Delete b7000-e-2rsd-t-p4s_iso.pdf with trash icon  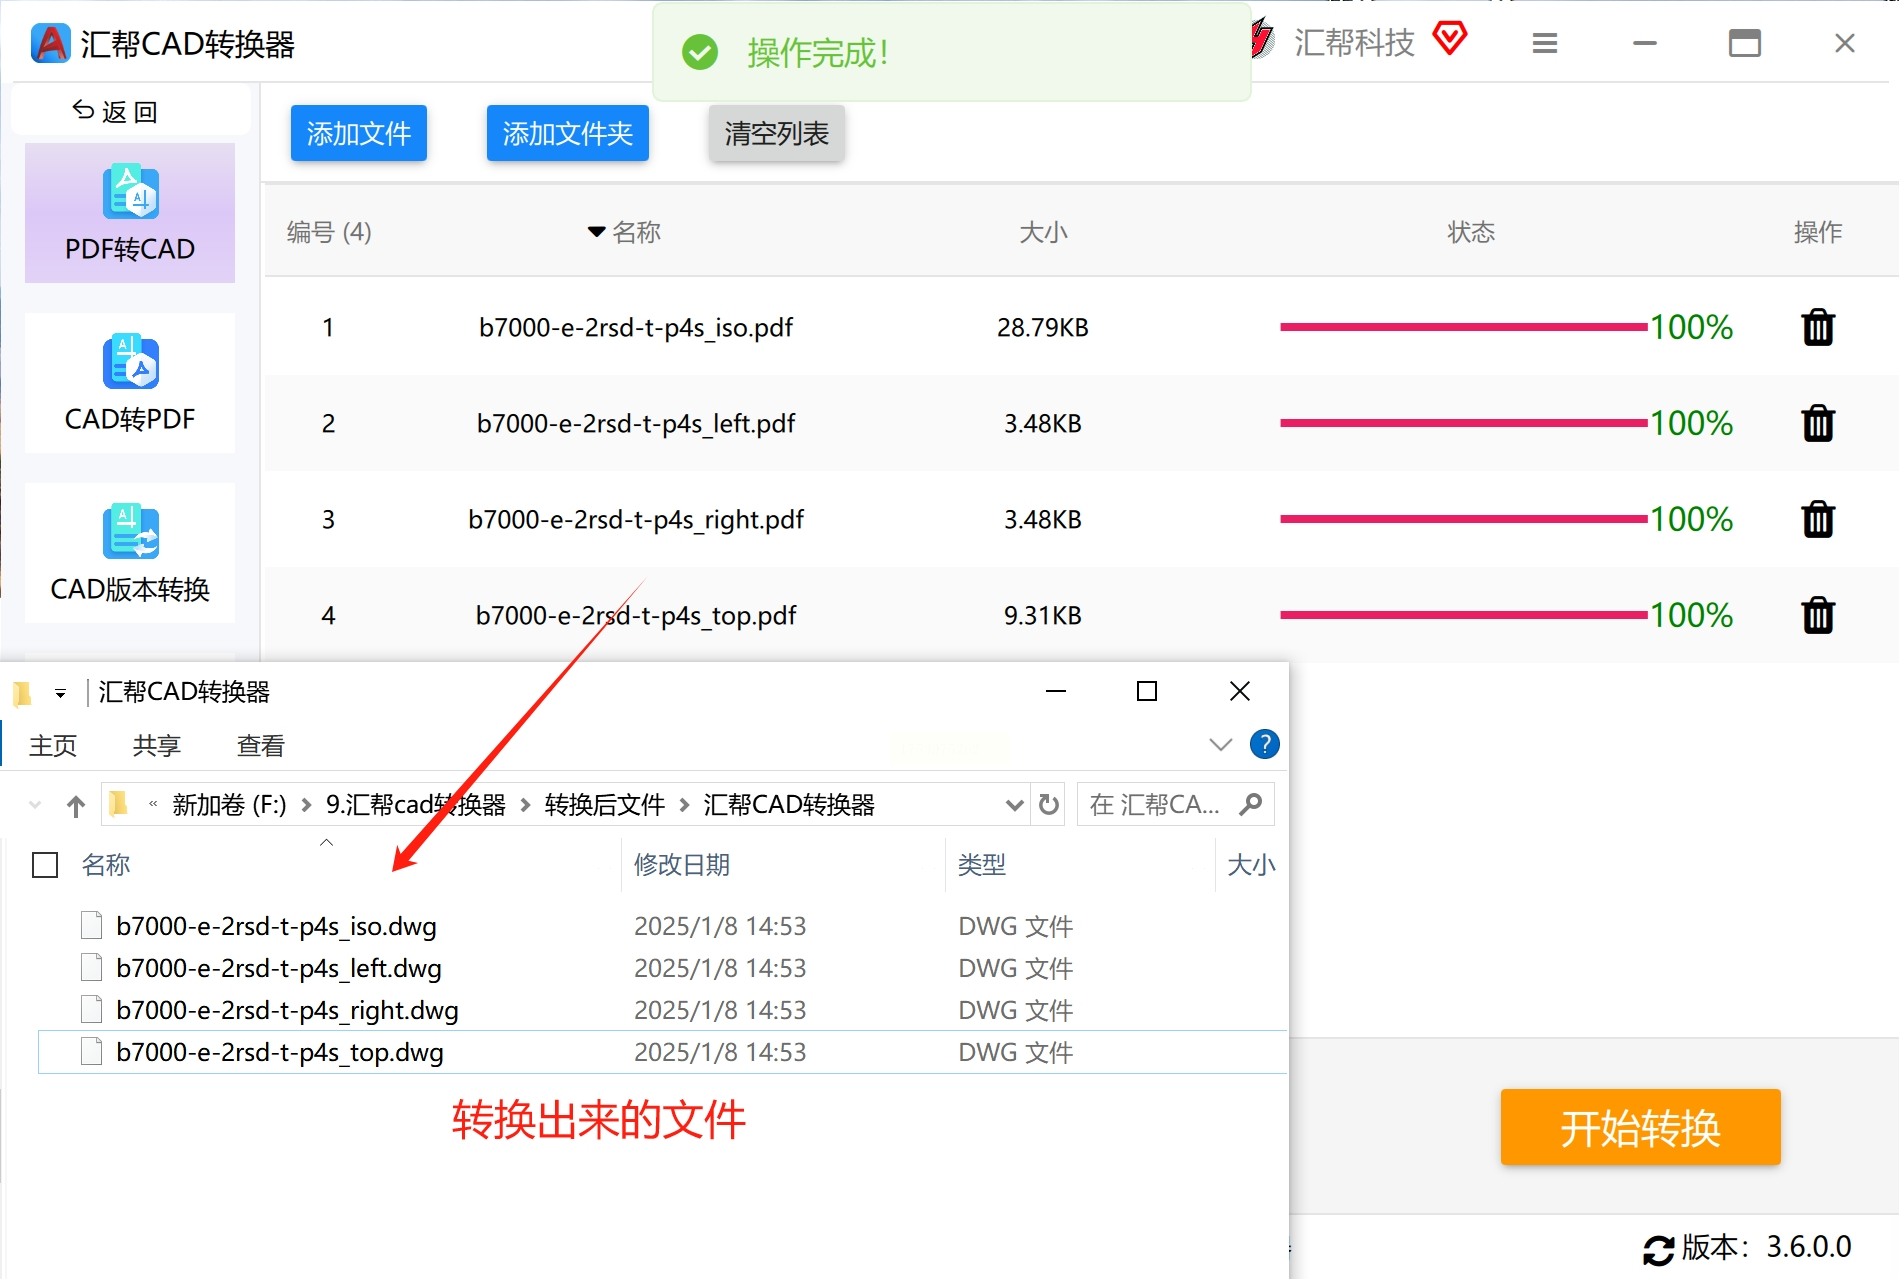pyautogui.click(x=1817, y=327)
